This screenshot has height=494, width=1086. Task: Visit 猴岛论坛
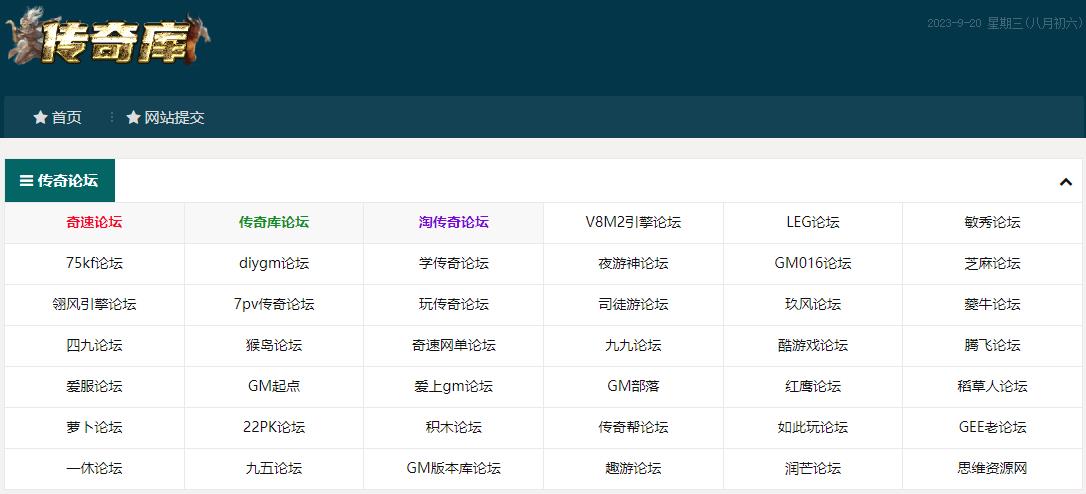pos(274,345)
